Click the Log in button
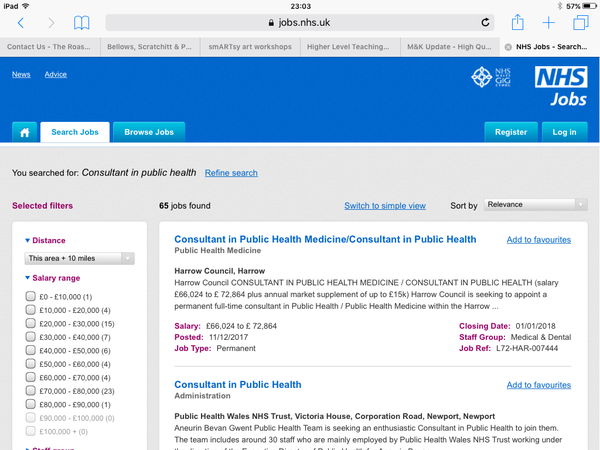Viewport: 600px width, 450px height. (564, 132)
